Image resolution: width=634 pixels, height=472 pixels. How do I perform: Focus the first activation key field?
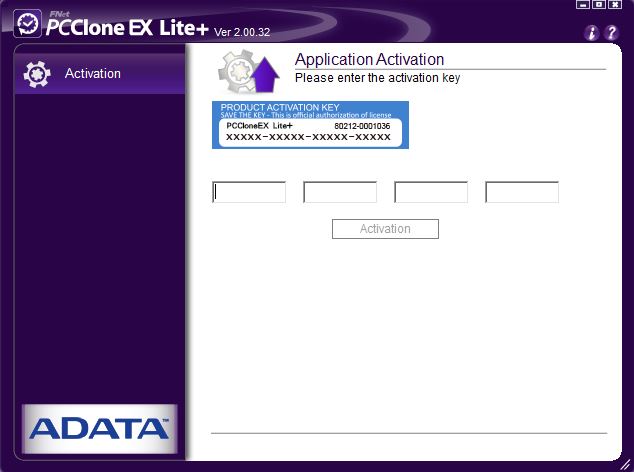click(249, 192)
